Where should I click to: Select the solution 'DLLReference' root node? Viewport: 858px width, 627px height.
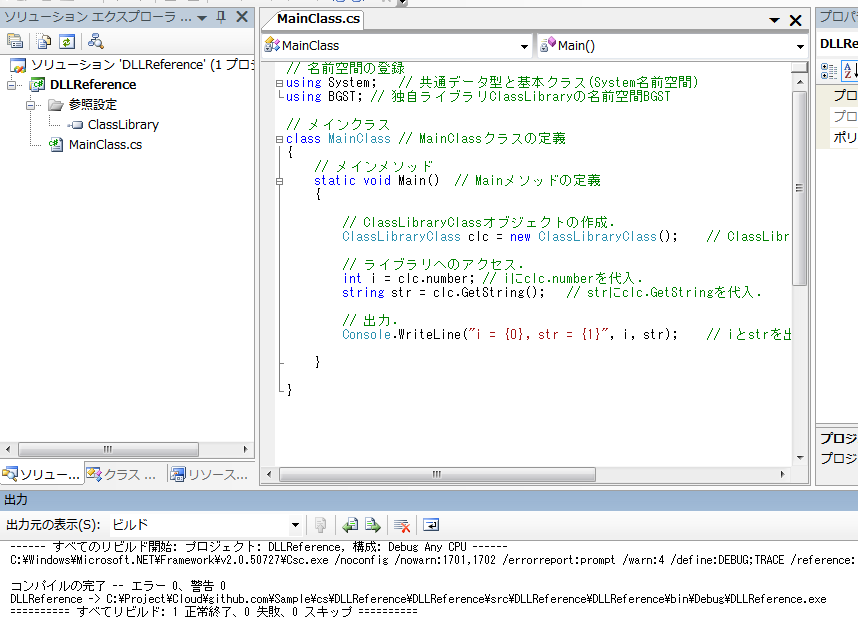pos(130,65)
